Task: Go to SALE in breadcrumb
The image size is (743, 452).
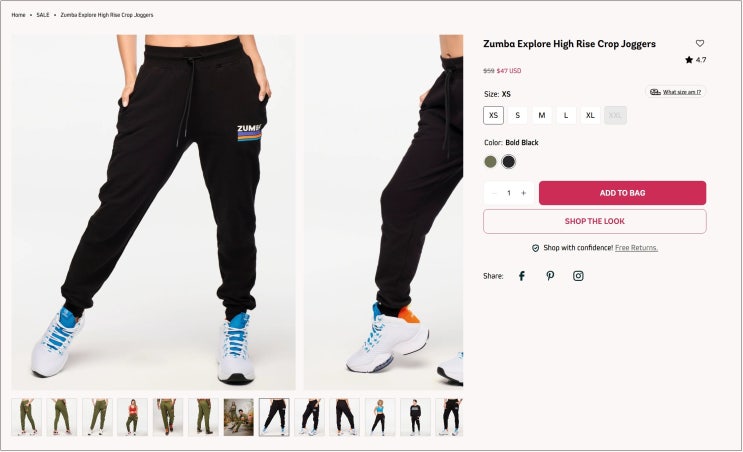Action: pos(43,15)
